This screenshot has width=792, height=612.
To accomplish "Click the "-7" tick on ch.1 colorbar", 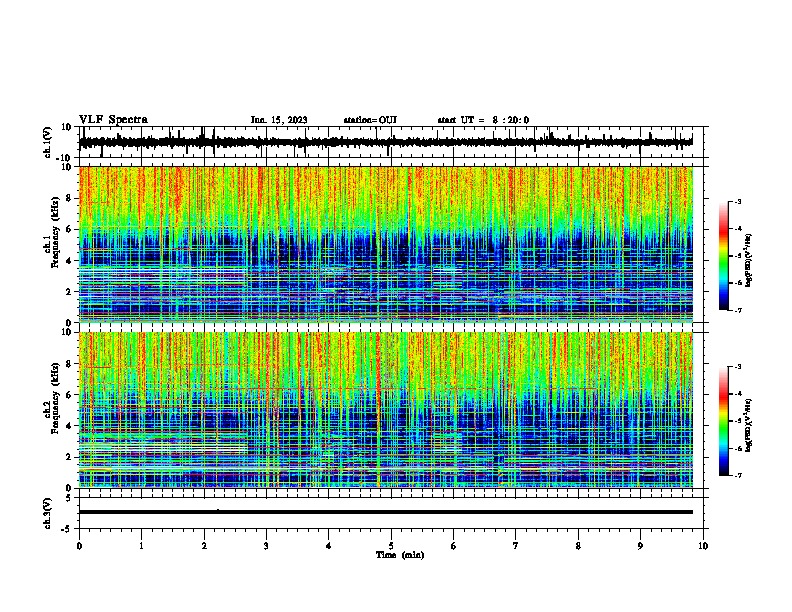I will coord(737,310).
